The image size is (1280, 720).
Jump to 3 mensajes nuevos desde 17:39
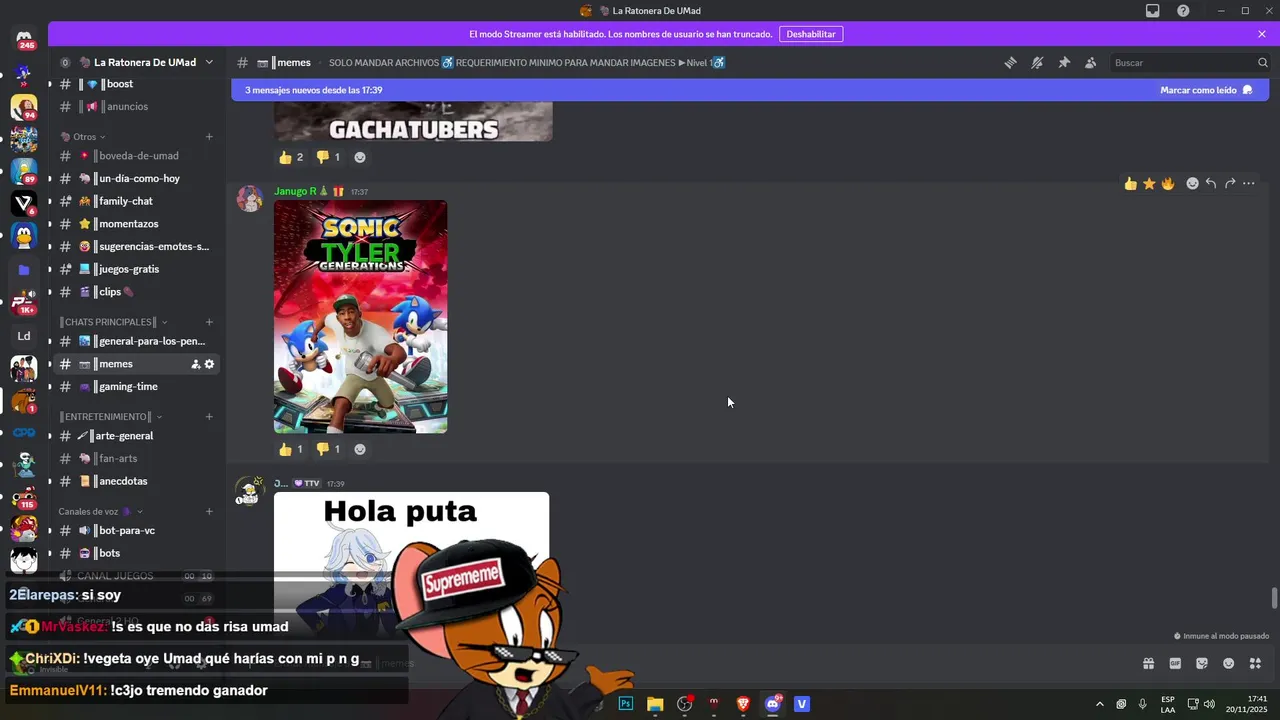click(314, 90)
